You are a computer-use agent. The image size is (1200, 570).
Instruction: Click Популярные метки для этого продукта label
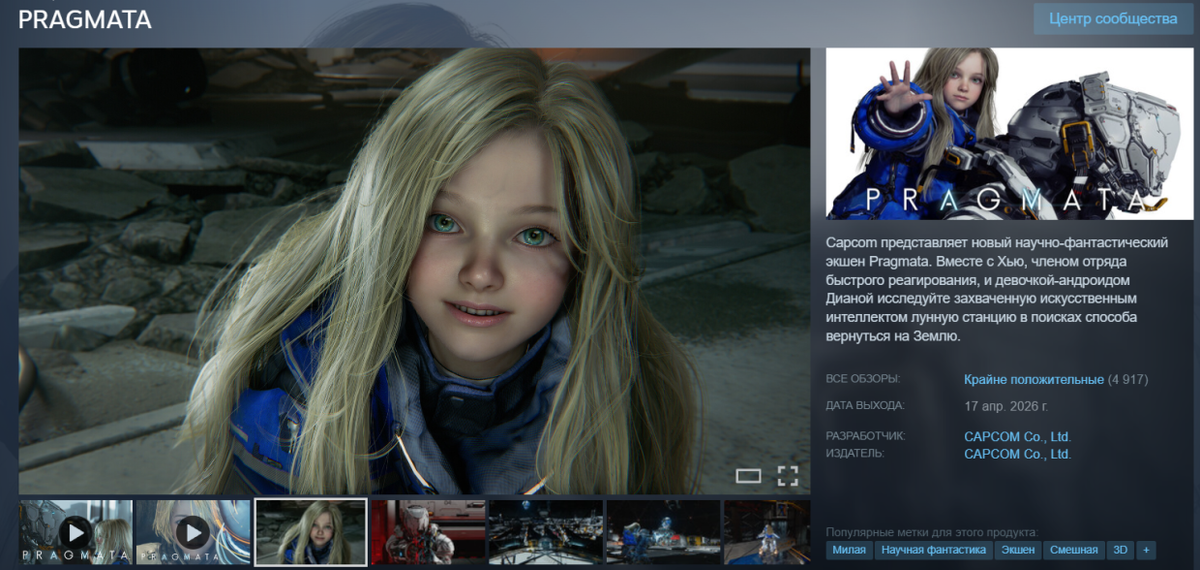click(x=932, y=532)
